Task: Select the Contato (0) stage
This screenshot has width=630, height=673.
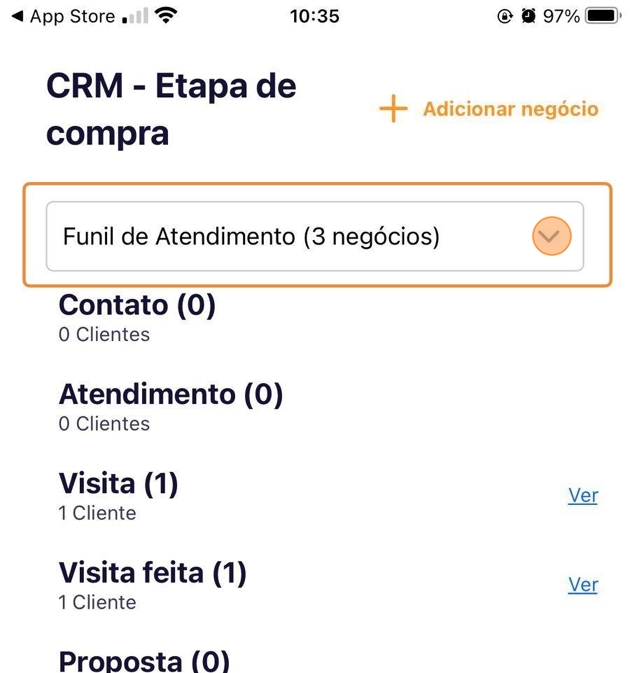Action: [137, 305]
